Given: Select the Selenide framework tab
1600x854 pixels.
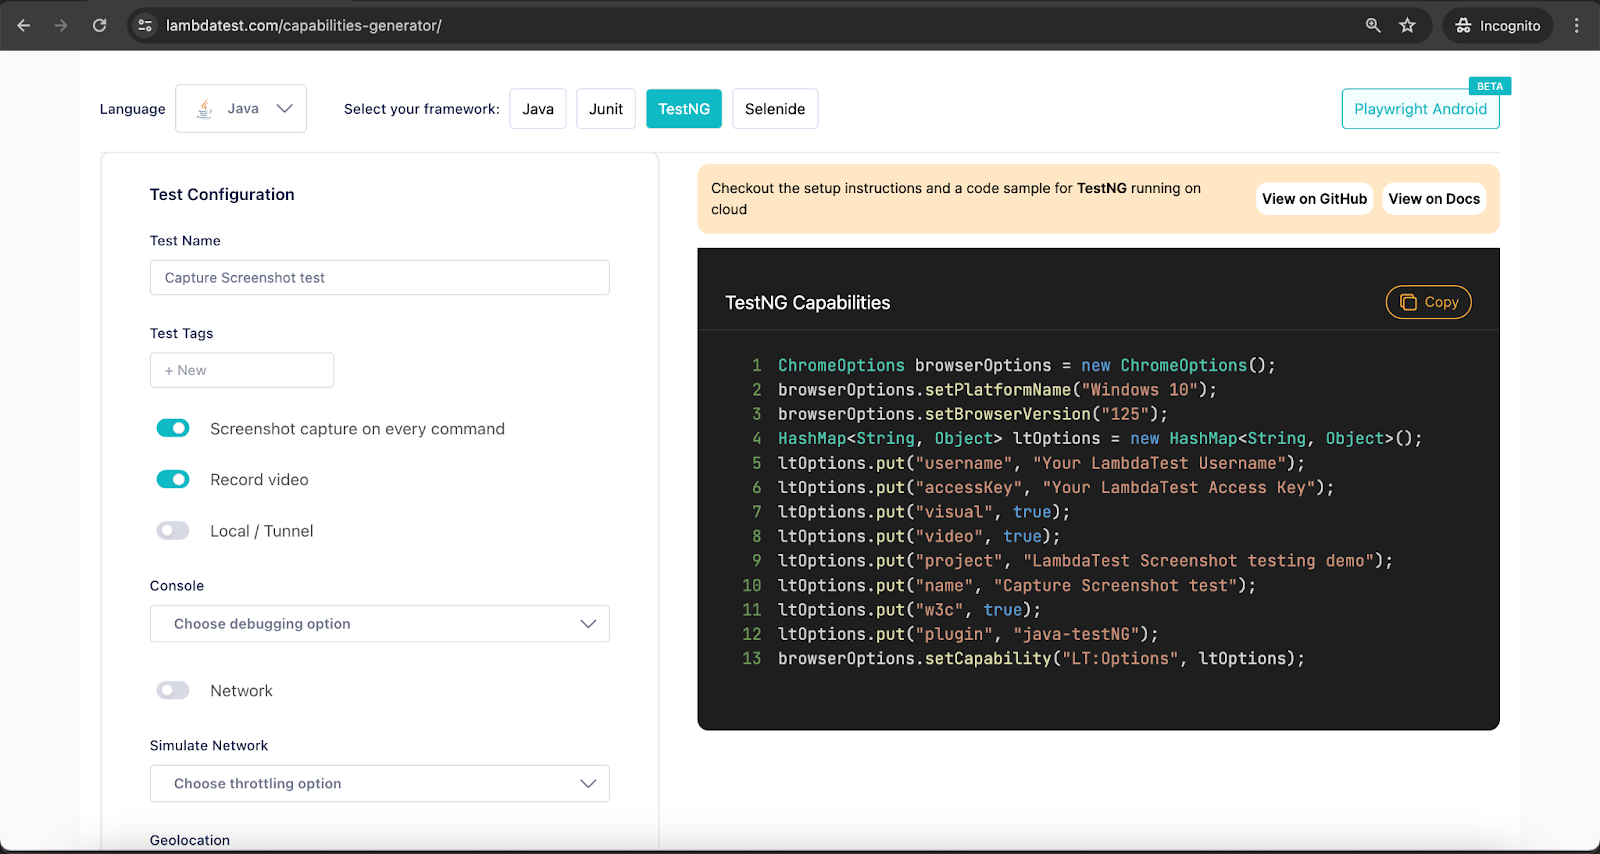Looking at the screenshot, I should (x=774, y=109).
